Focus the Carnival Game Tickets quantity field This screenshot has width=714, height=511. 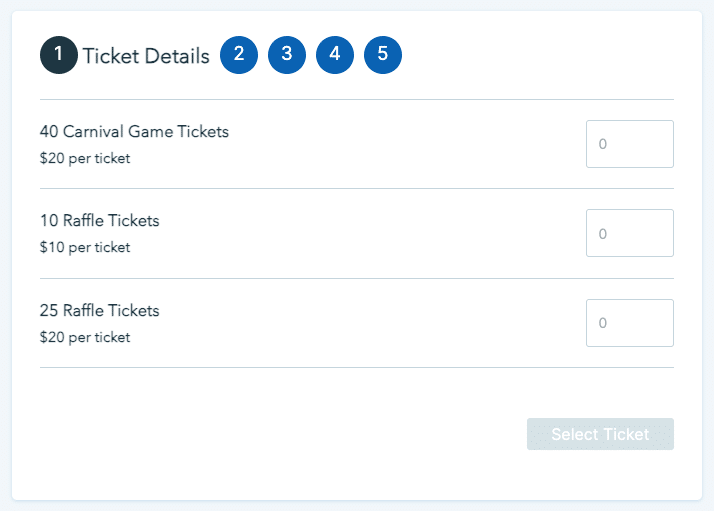629,144
